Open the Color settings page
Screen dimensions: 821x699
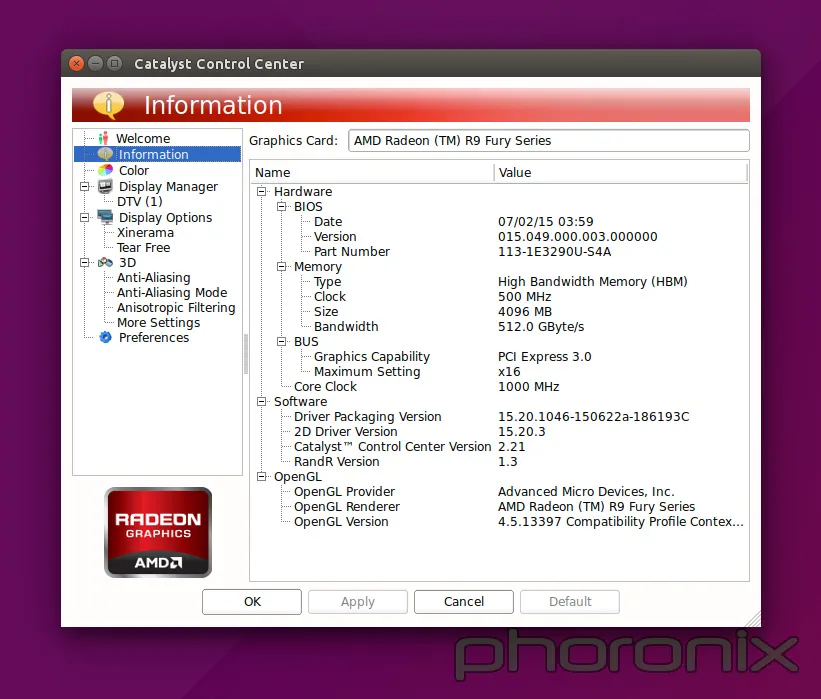[134, 170]
